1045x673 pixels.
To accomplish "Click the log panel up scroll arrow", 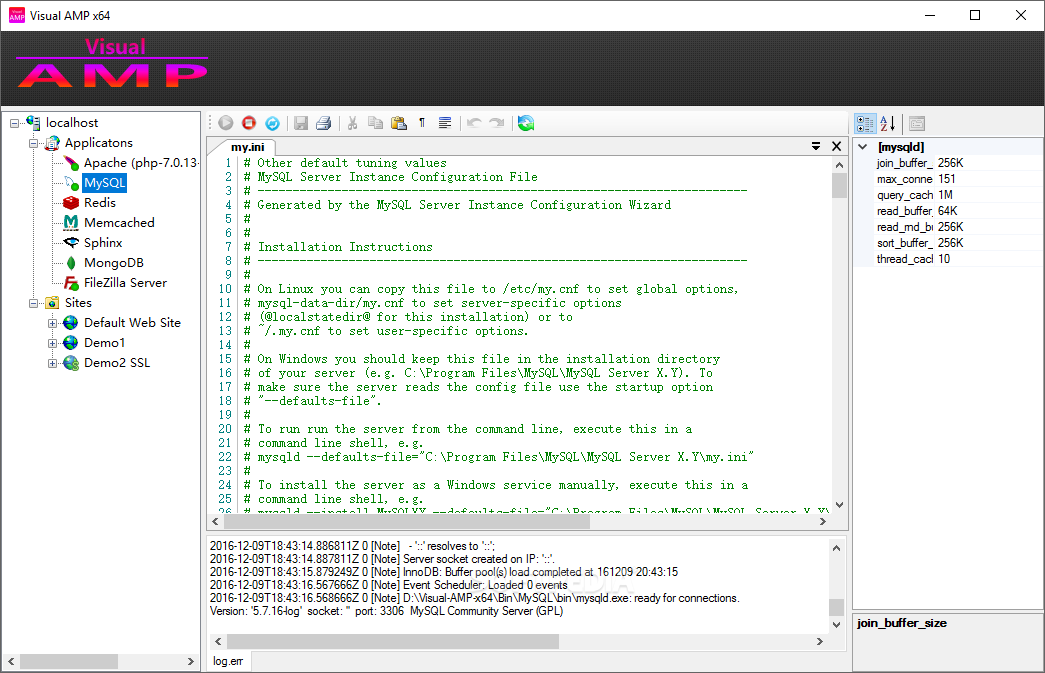I will pyautogui.click(x=836, y=548).
